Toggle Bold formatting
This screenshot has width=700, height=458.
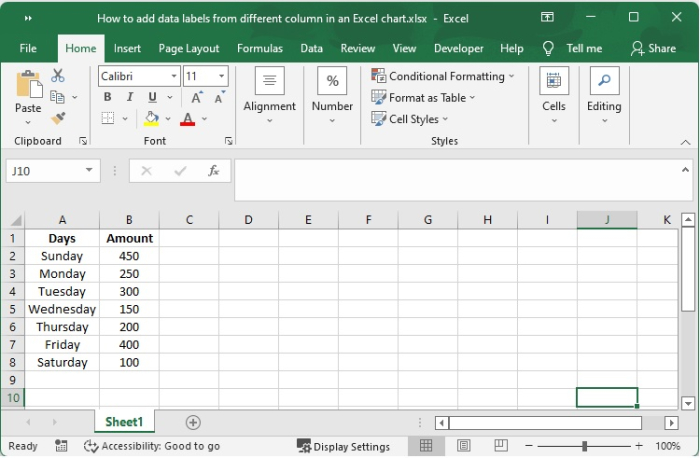pos(108,97)
